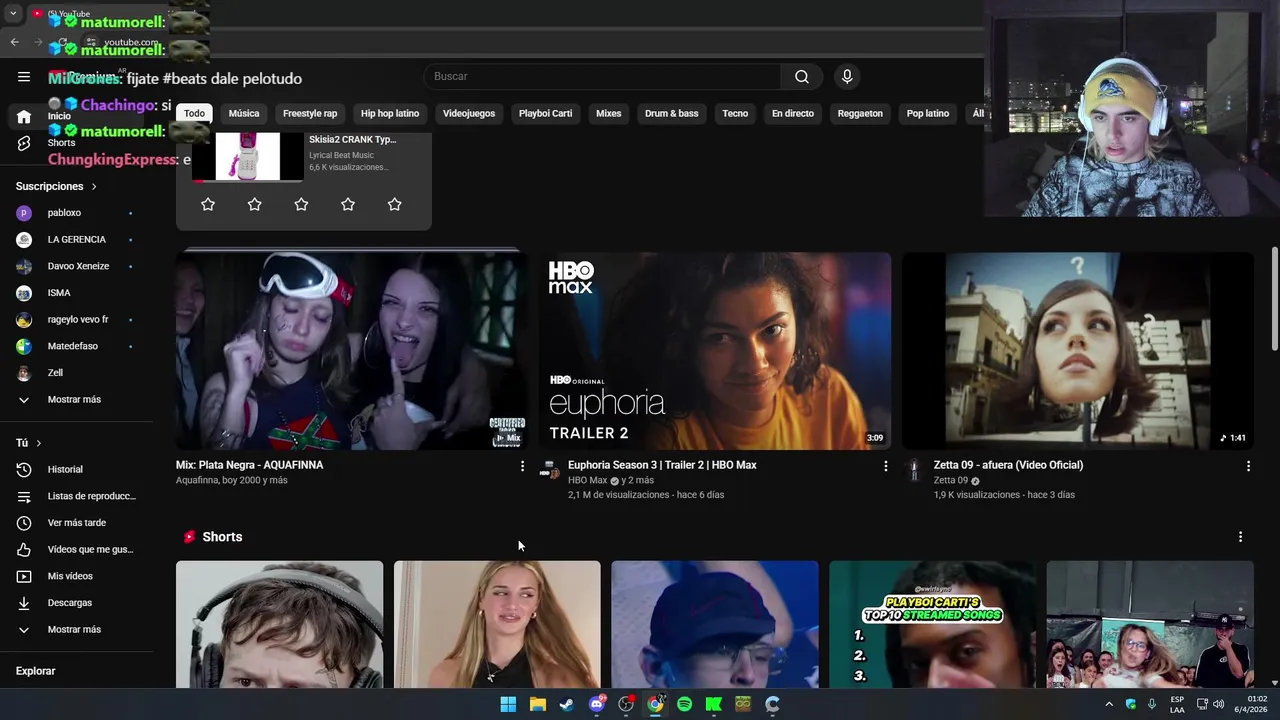Open Historial from sidebar
Image resolution: width=1280 pixels, height=720 pixels.
(75, 469)
